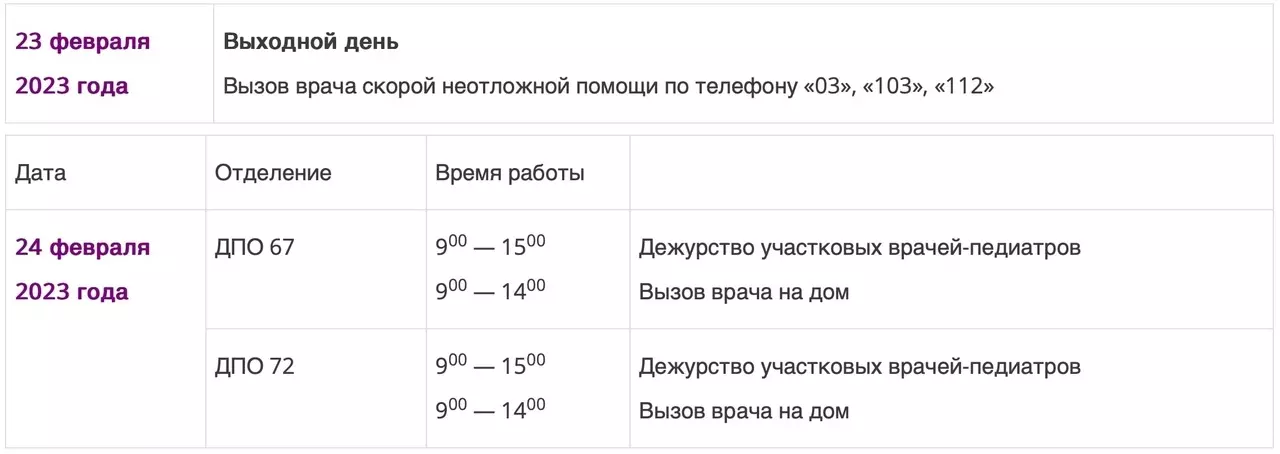Click "Дежурство участковых врачей-педиатров" in the ДПО 67 row

point(860,248)
